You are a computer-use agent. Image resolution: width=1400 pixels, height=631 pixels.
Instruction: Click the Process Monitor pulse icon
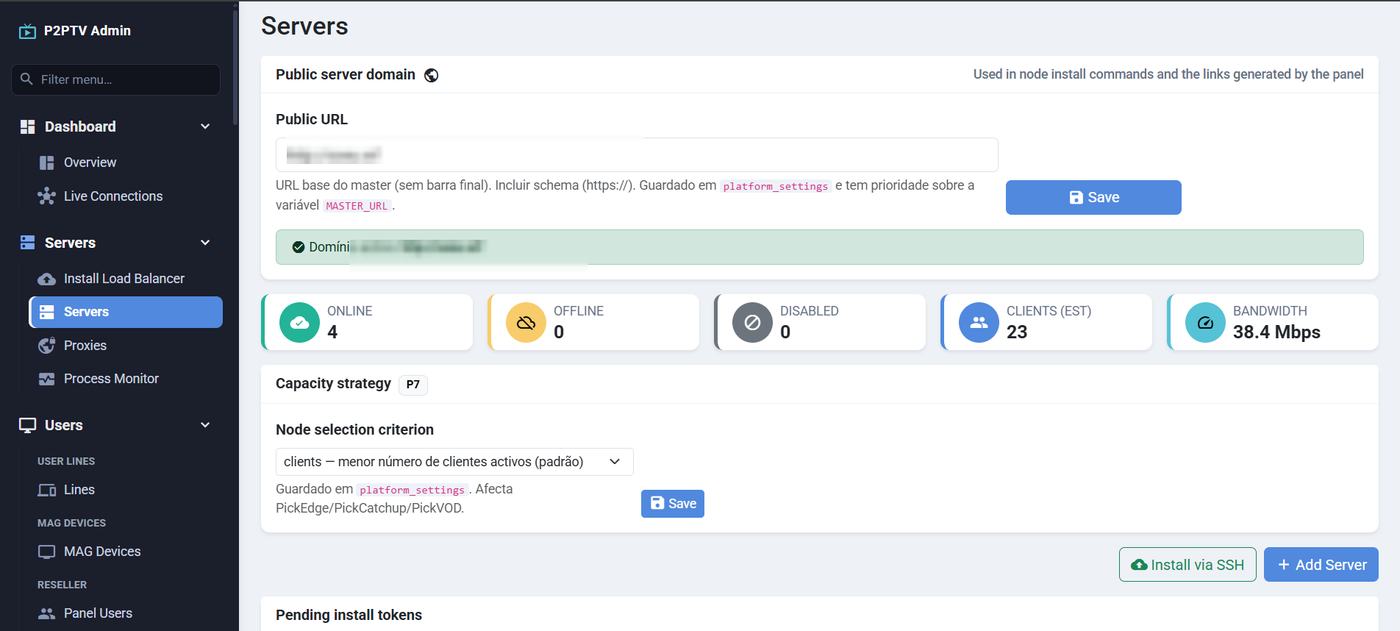click(x=46, y=379)
